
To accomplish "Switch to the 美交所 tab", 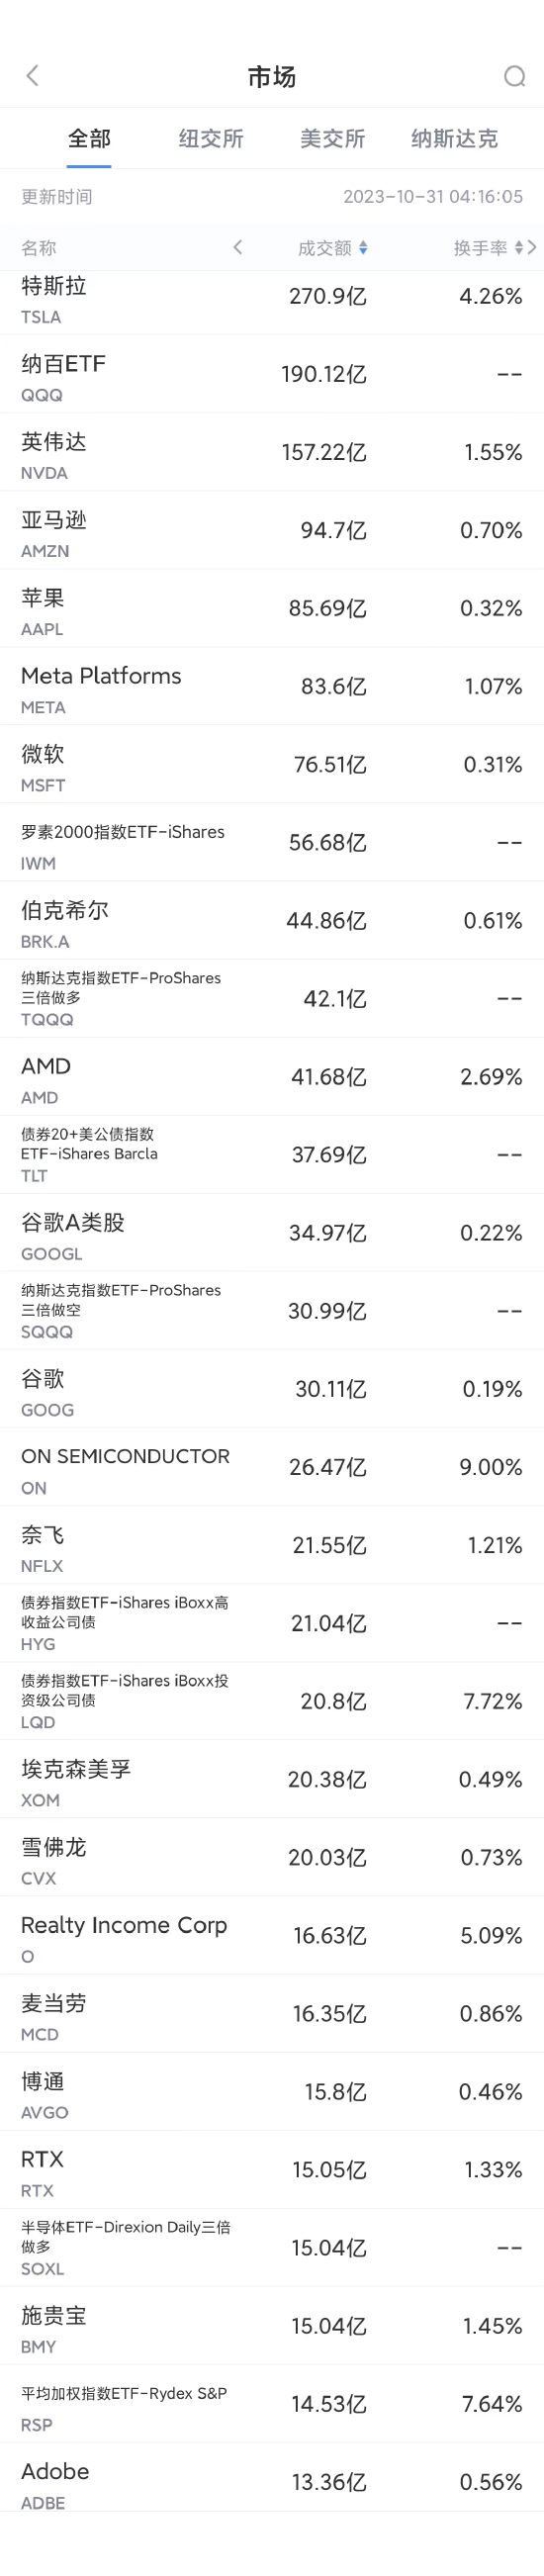I will (332, 139).
